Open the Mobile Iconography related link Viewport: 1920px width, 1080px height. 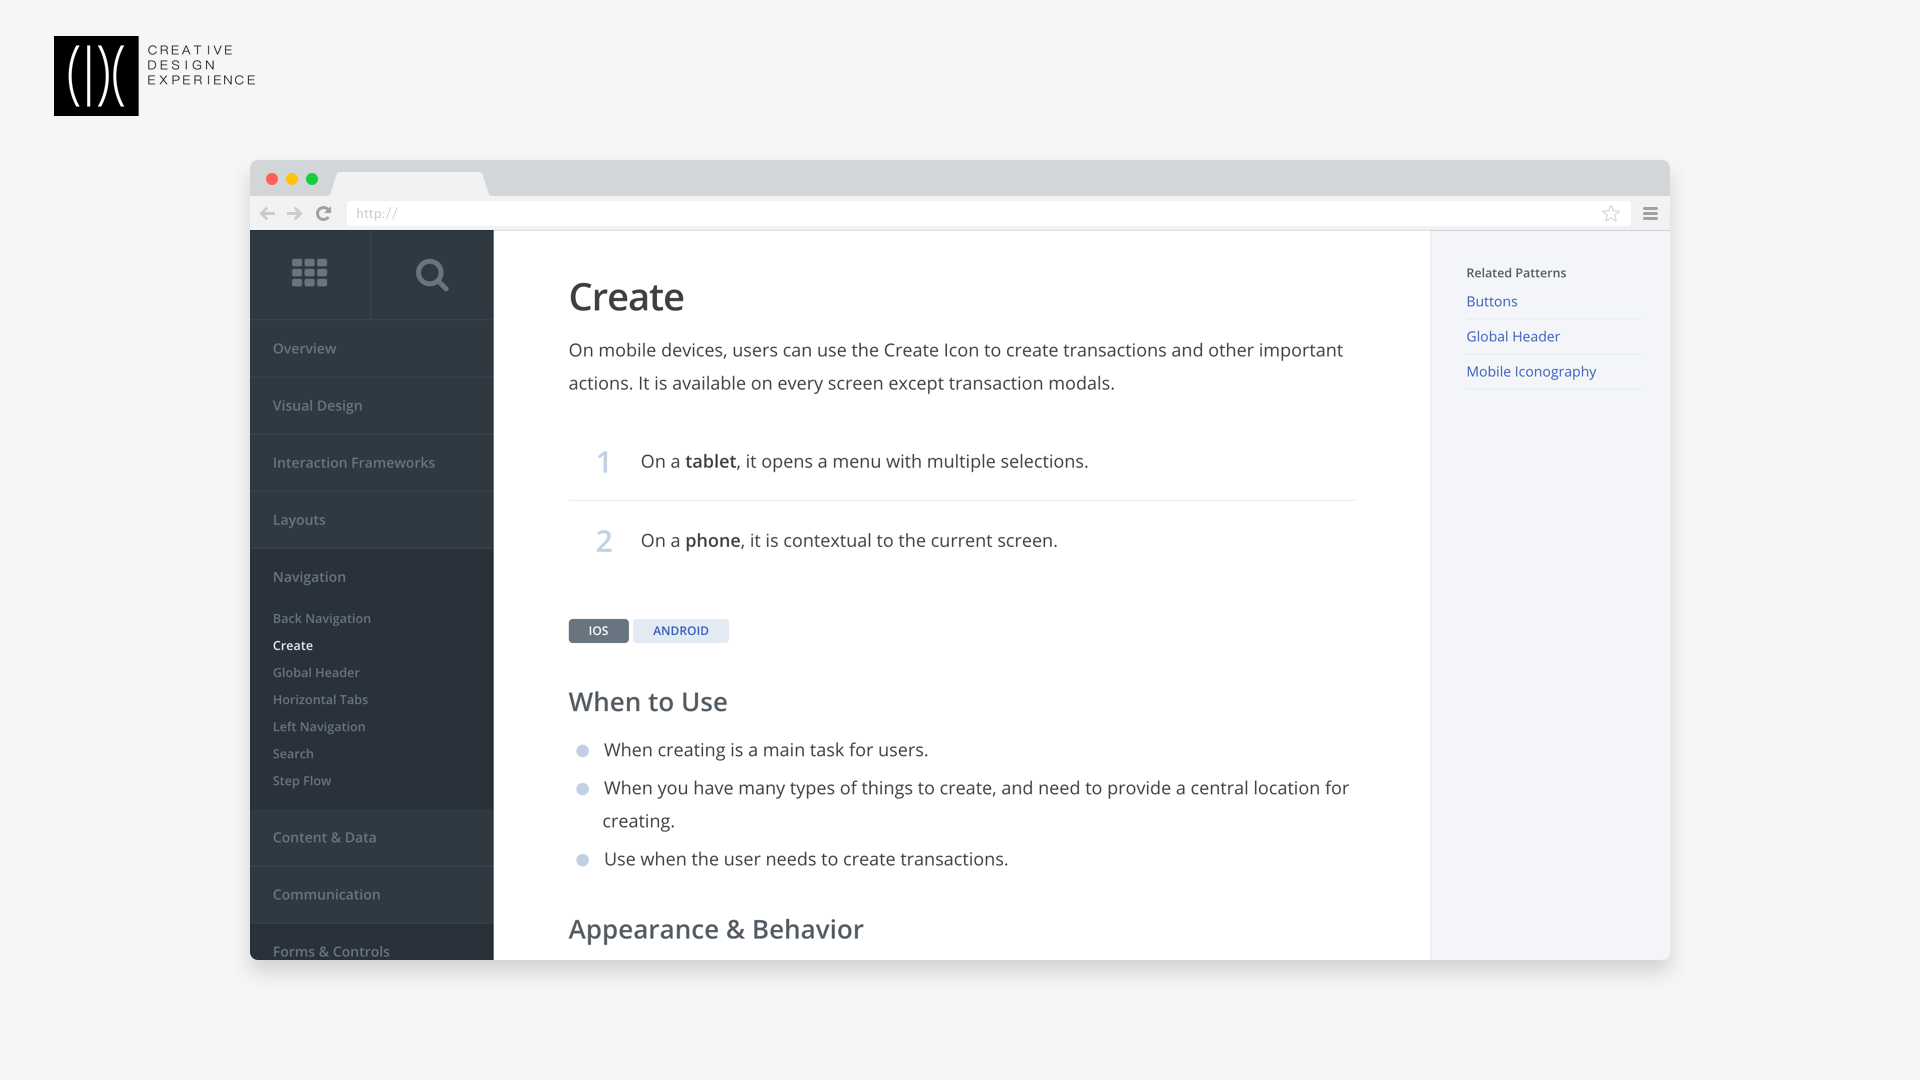coord(1531,372)
